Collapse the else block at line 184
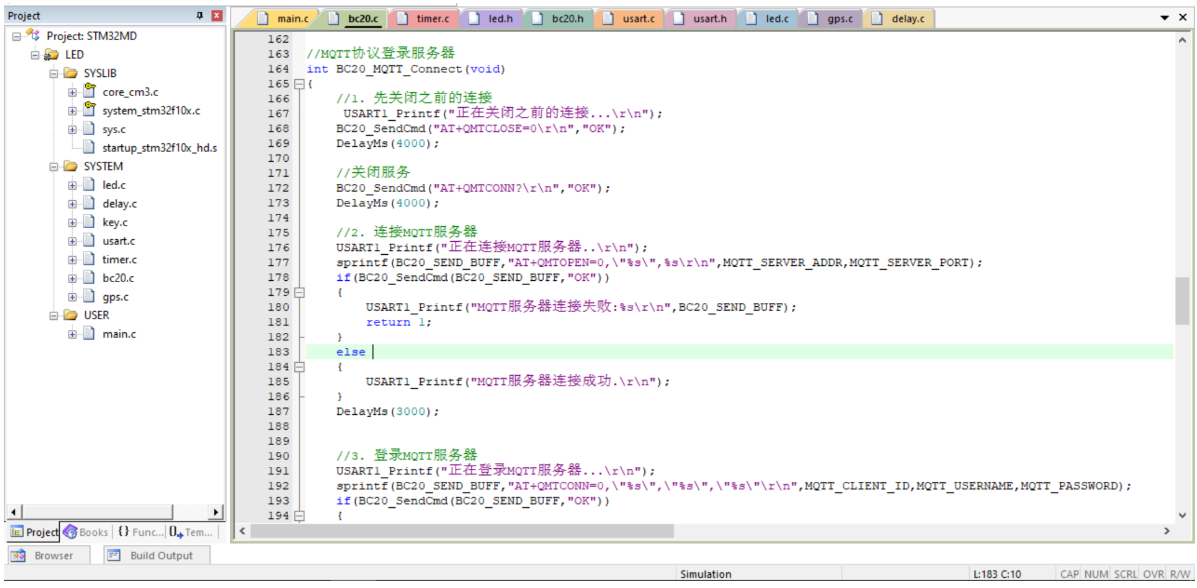Image resolution: width=1197 pixels, height=588 pixels. click(x=299, y=367)
